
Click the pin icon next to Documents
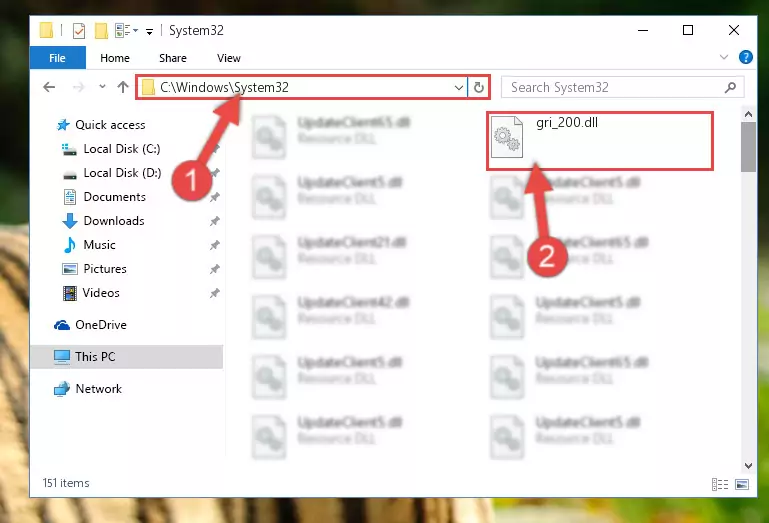coord(214,197)
